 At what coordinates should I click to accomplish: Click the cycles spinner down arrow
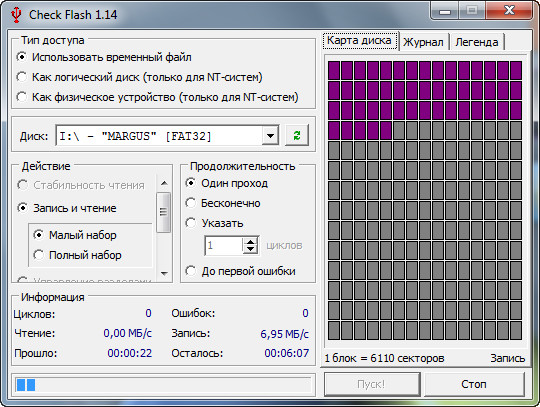tap(251, 249)
